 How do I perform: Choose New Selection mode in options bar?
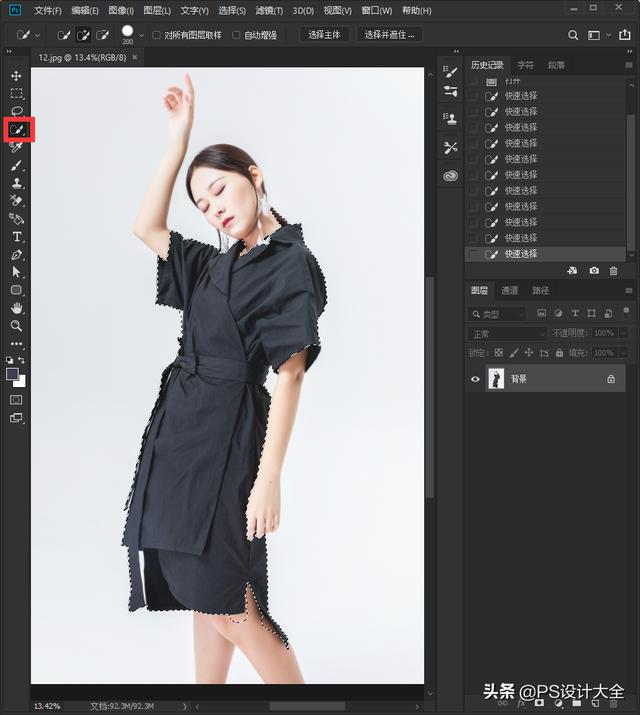click(63, 35)
